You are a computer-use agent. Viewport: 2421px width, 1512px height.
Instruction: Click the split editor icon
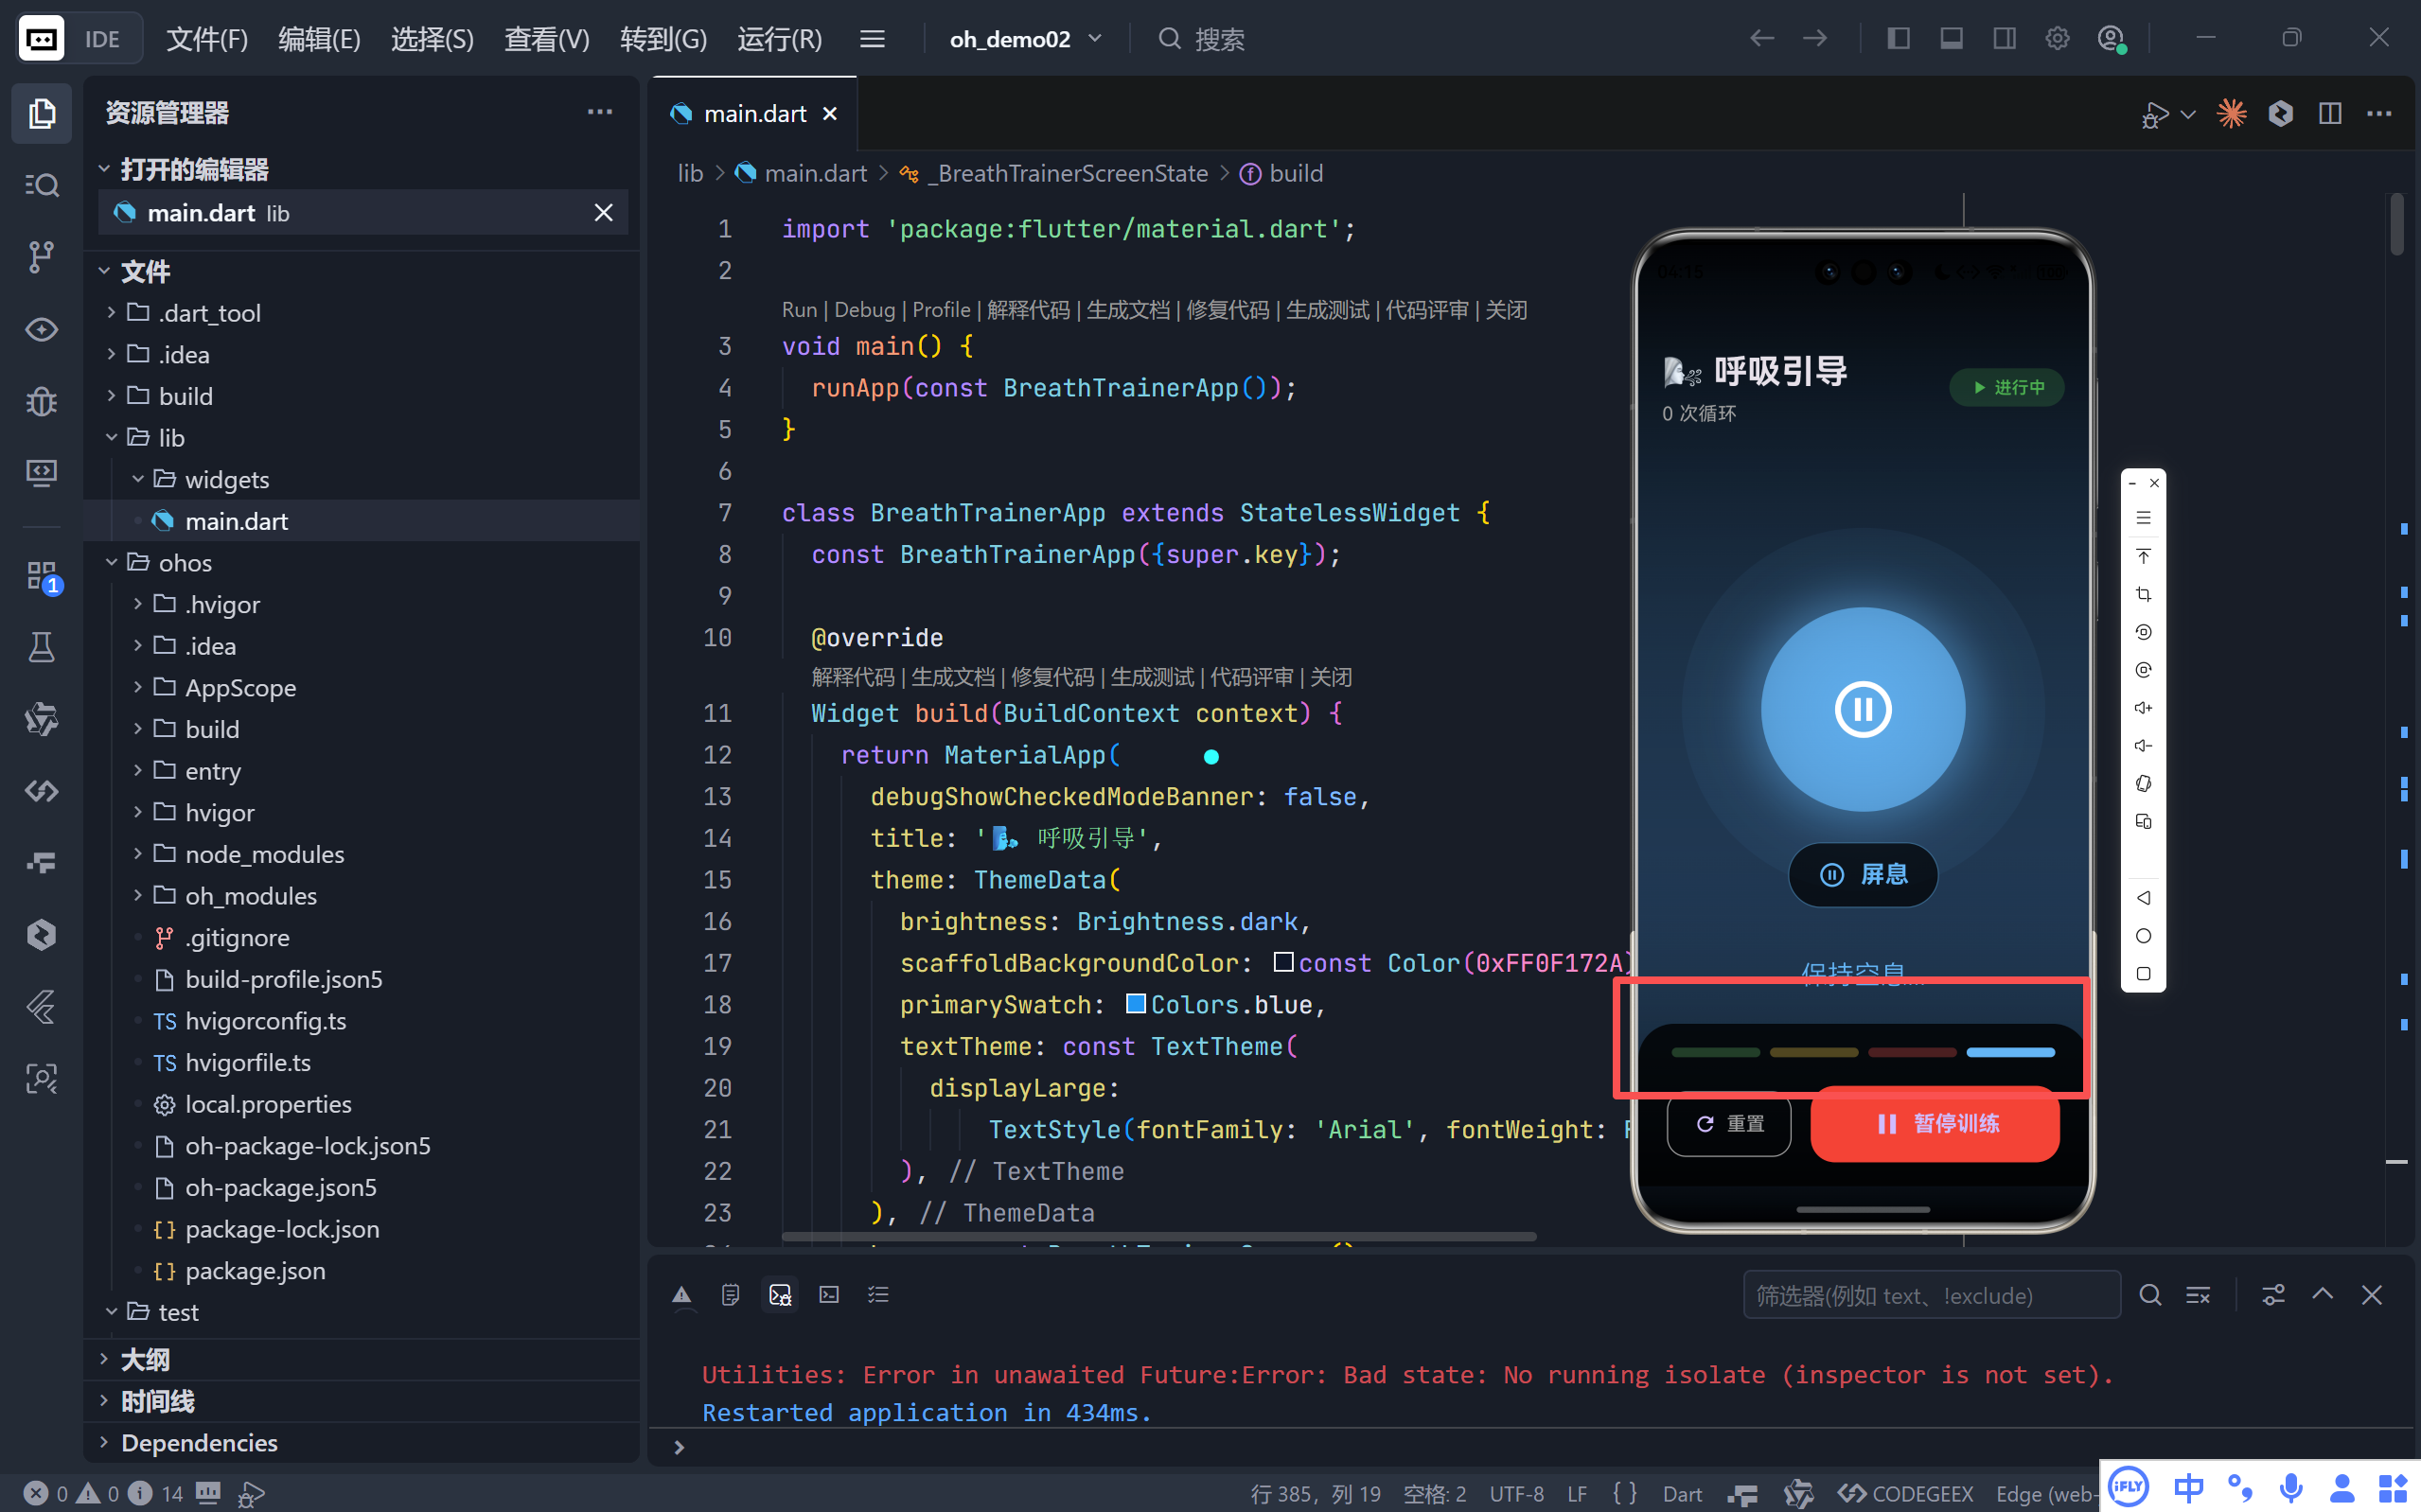2330,114
